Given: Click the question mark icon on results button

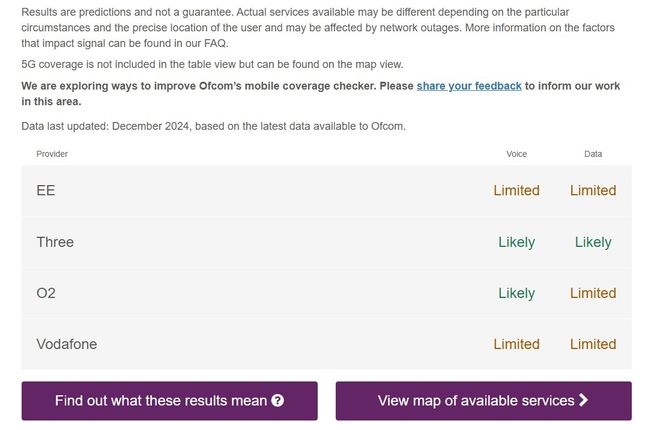Looking at the screenshot, I should 278,401.
